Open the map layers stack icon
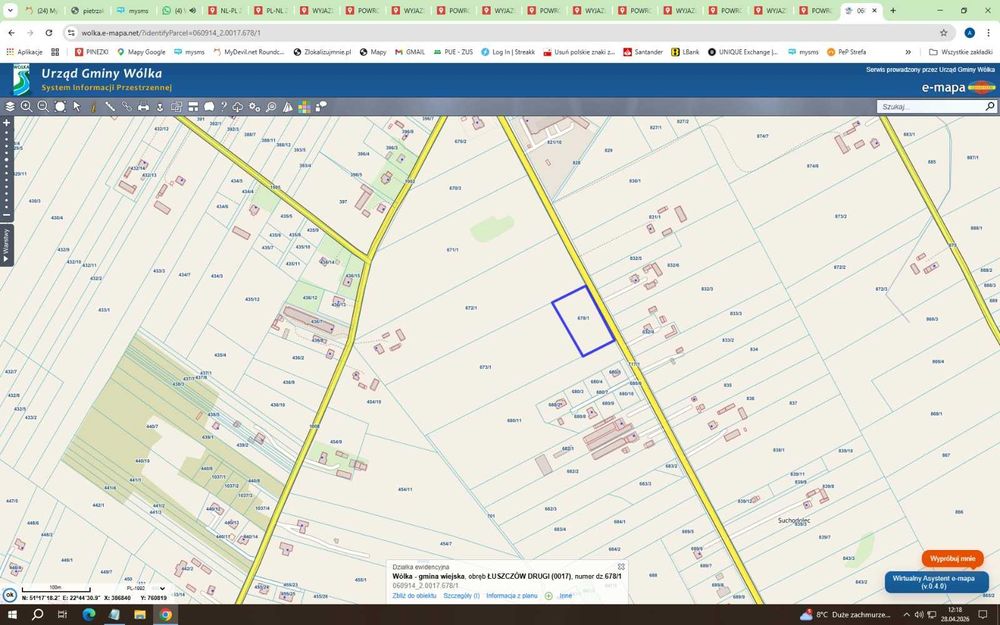 pyautogui.click(x=10, y=107)
